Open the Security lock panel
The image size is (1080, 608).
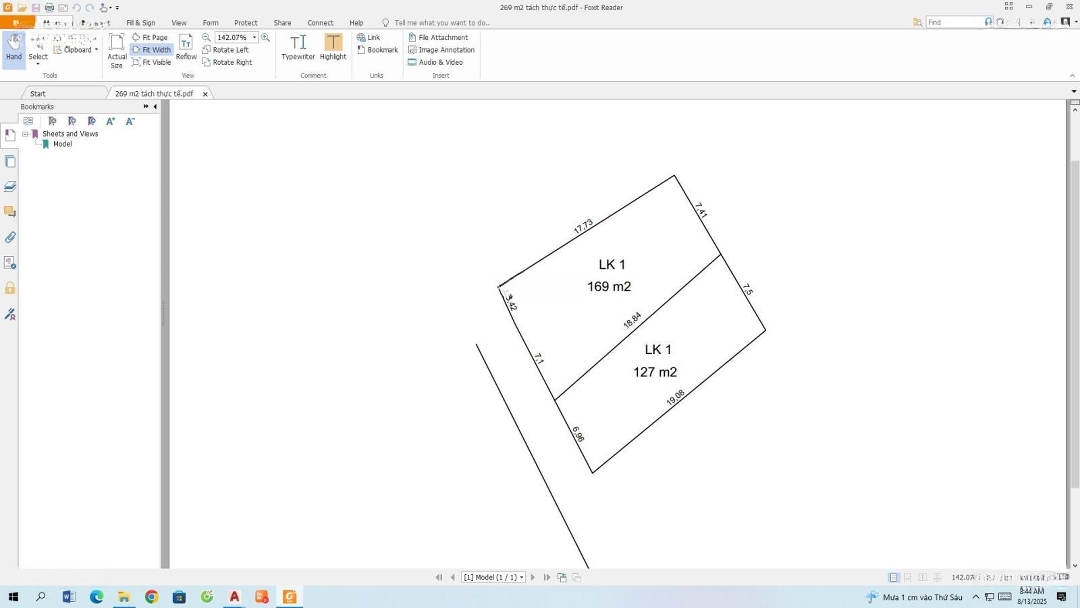10,288
